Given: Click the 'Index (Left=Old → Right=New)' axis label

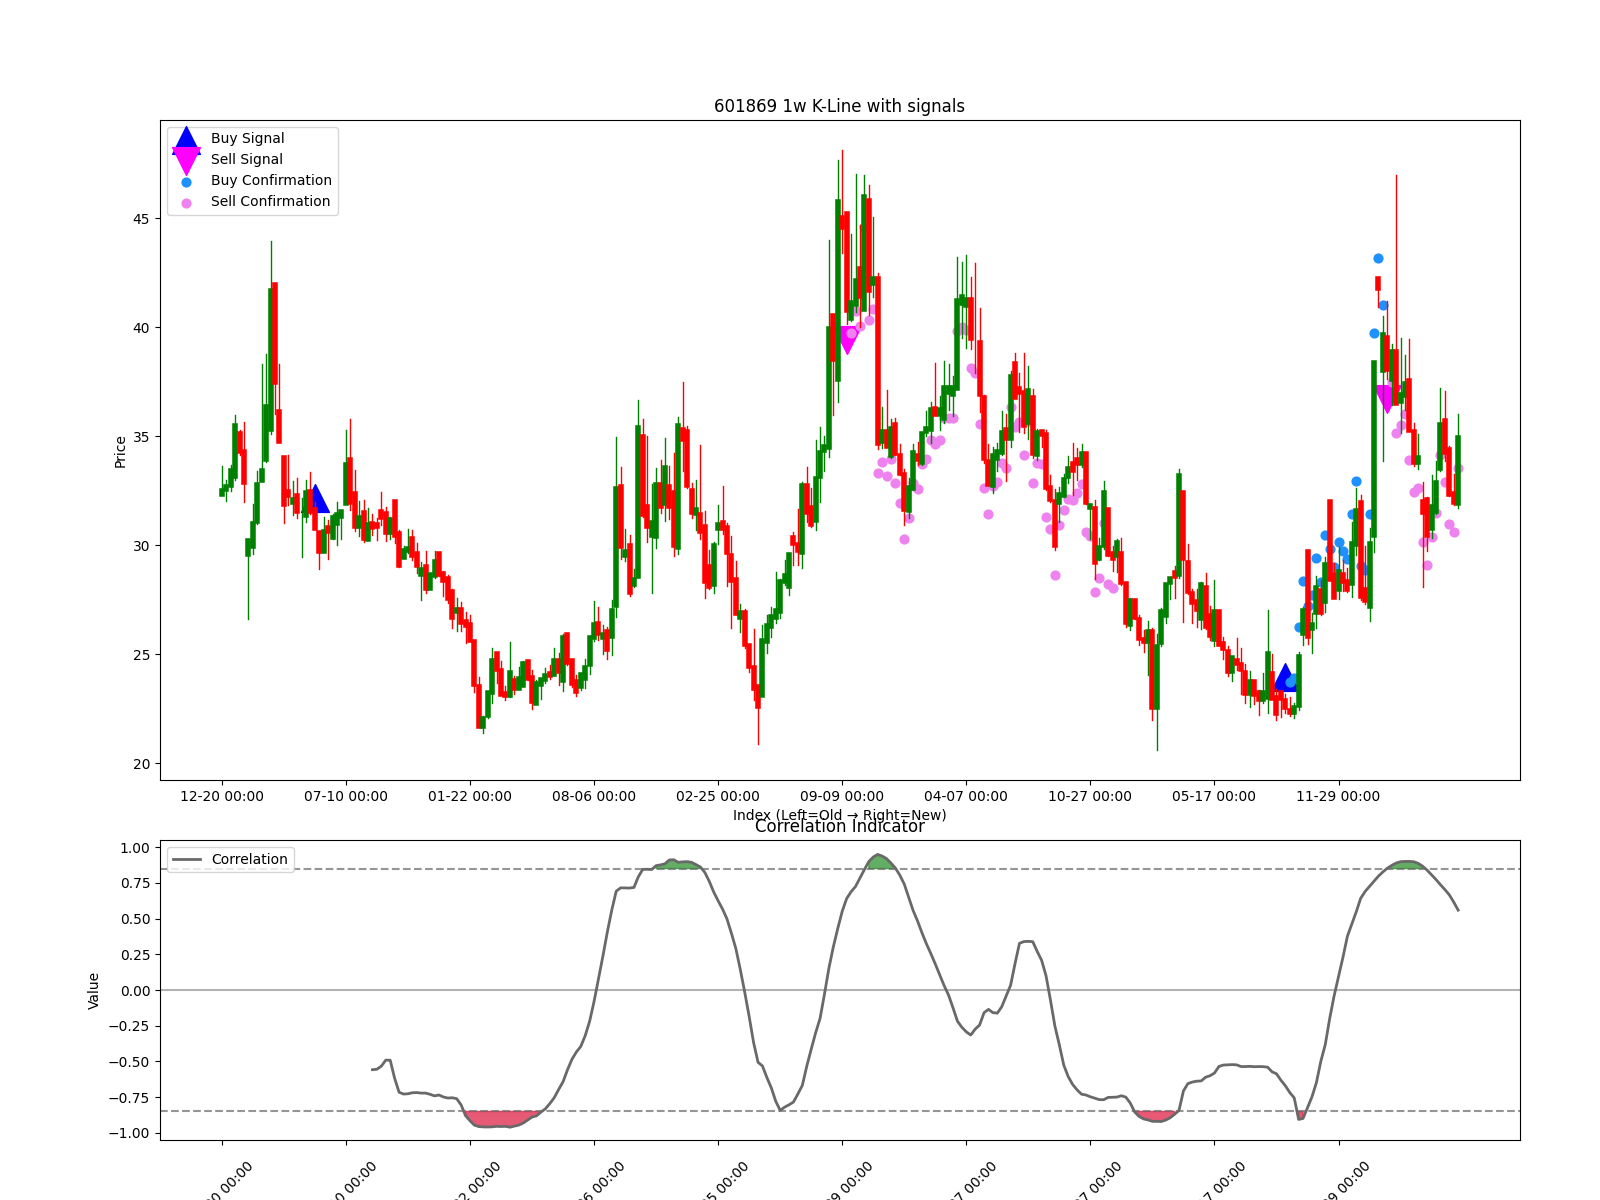Looking at the screenshot, I should click(839, 815).
